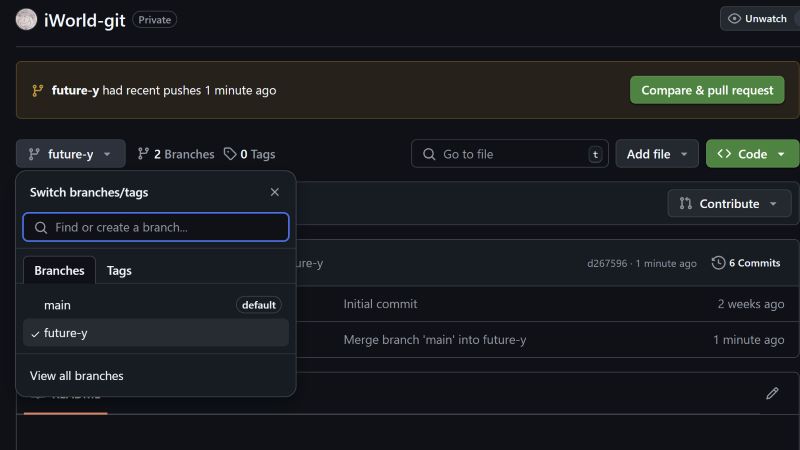Image resolution: width=800 pixels, height=450 pixels.
Task: Select the future-y branch entry
Action: [x=156, y=333]
